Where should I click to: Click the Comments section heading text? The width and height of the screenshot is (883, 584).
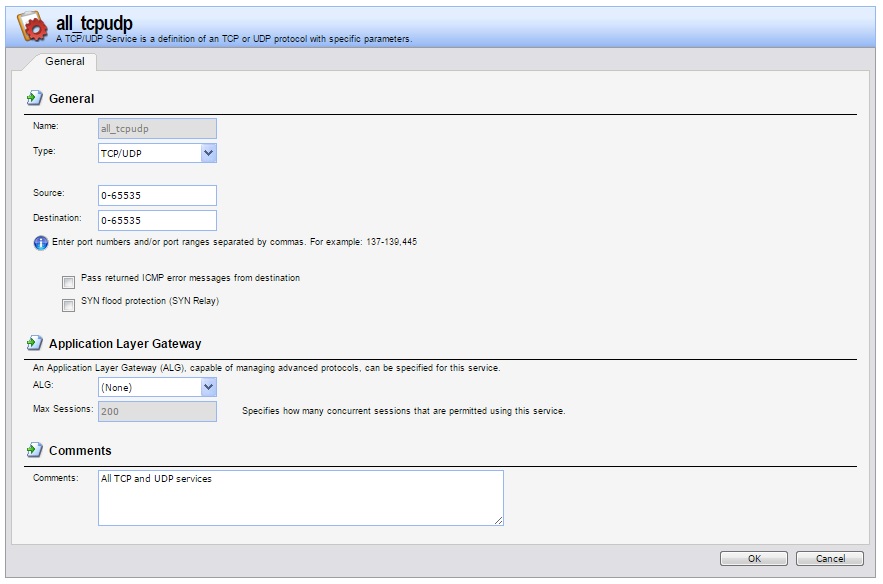point(80,451)
